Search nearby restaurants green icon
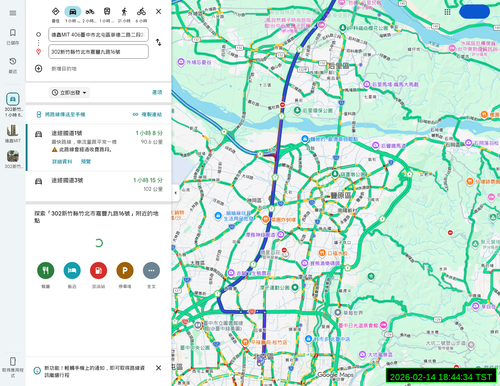The image size is (500, 386). pos(46,270)
